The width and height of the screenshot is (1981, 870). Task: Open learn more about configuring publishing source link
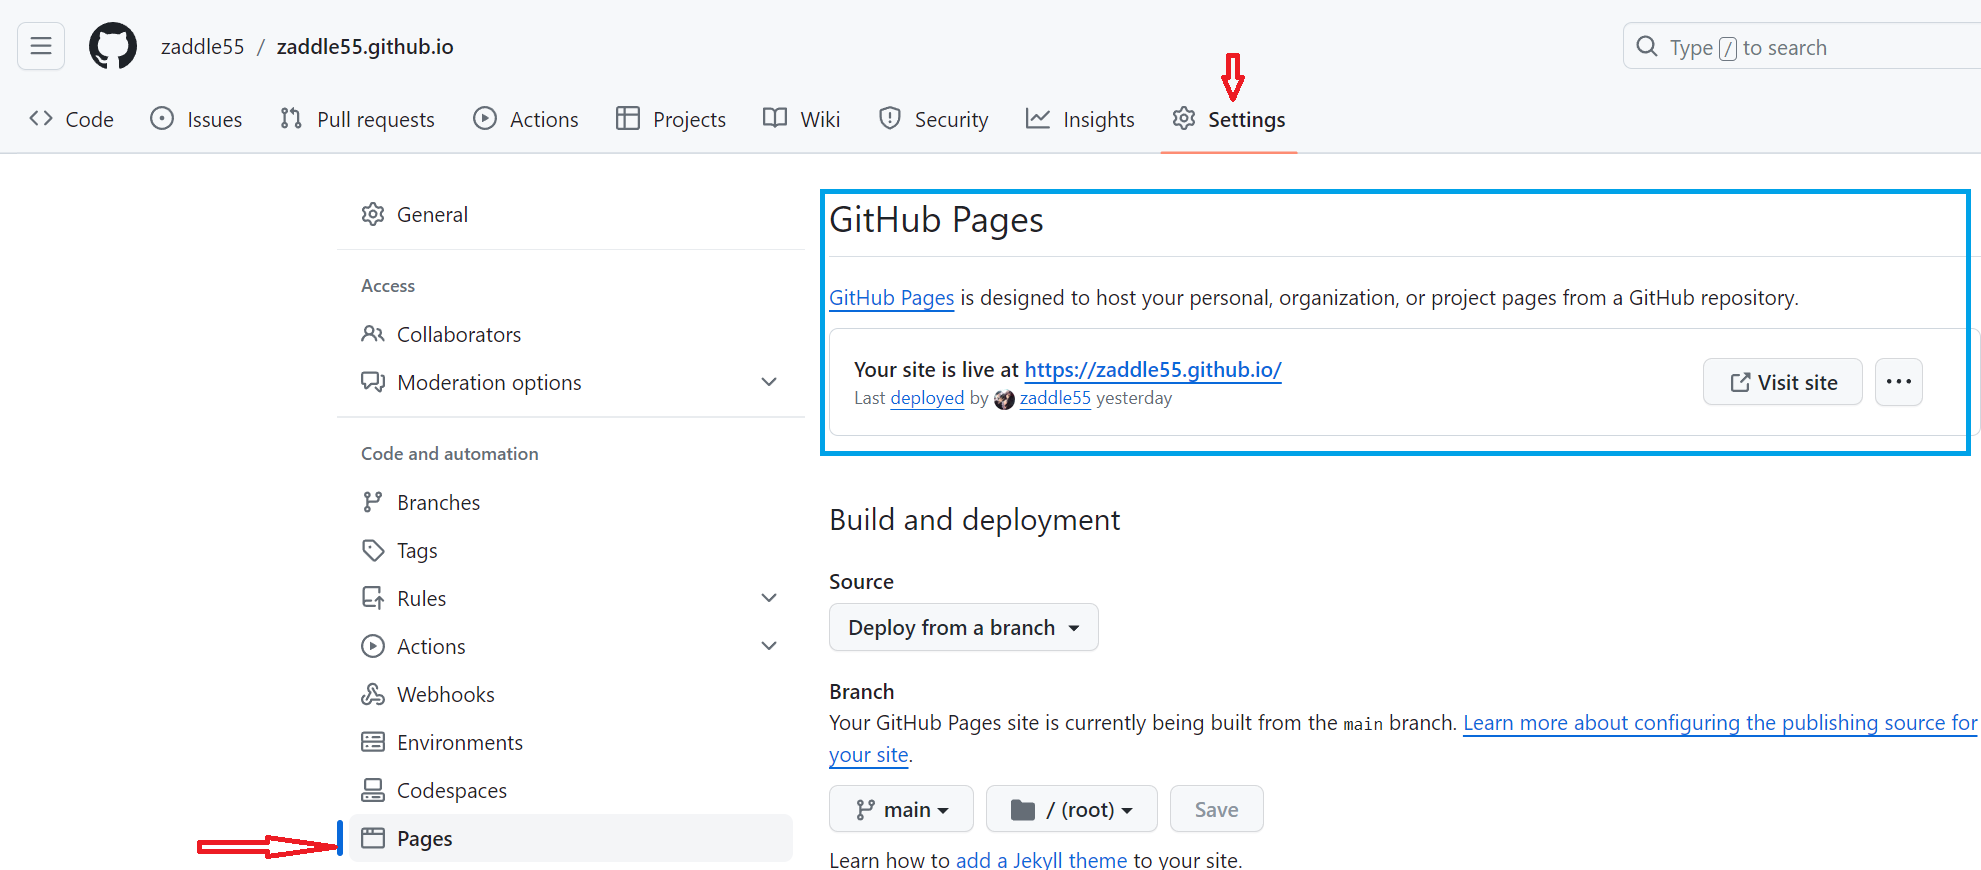click(1720, 723)
